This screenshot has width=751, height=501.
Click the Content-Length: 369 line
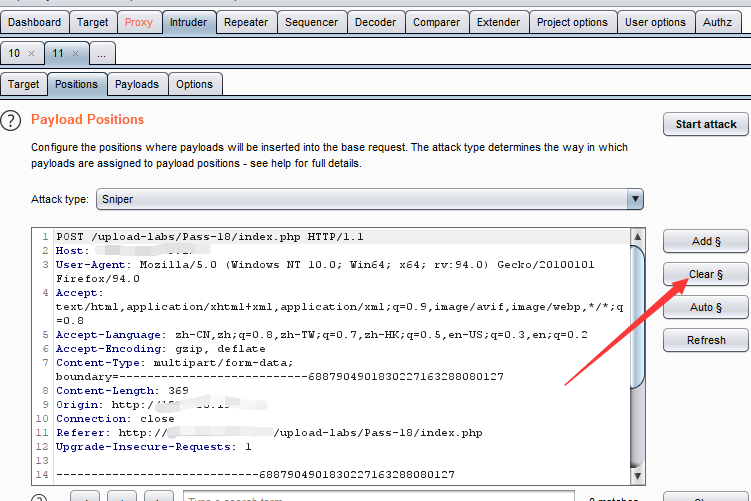(x=122, y=391)
